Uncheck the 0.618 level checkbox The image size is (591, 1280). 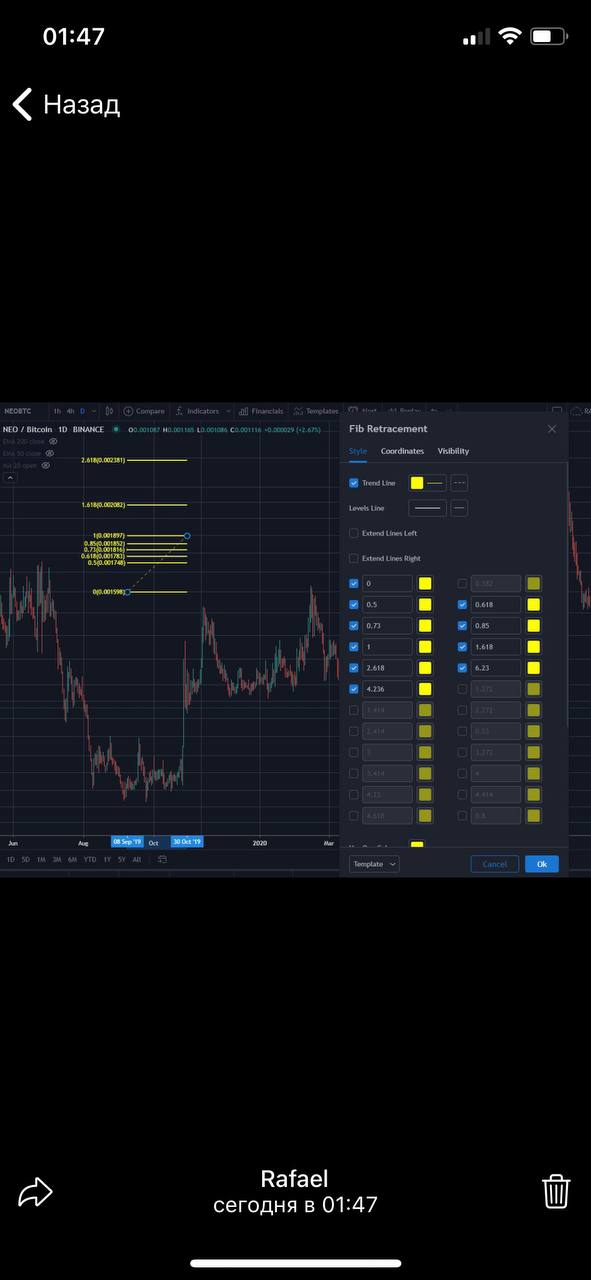click(x=462, y=604)
